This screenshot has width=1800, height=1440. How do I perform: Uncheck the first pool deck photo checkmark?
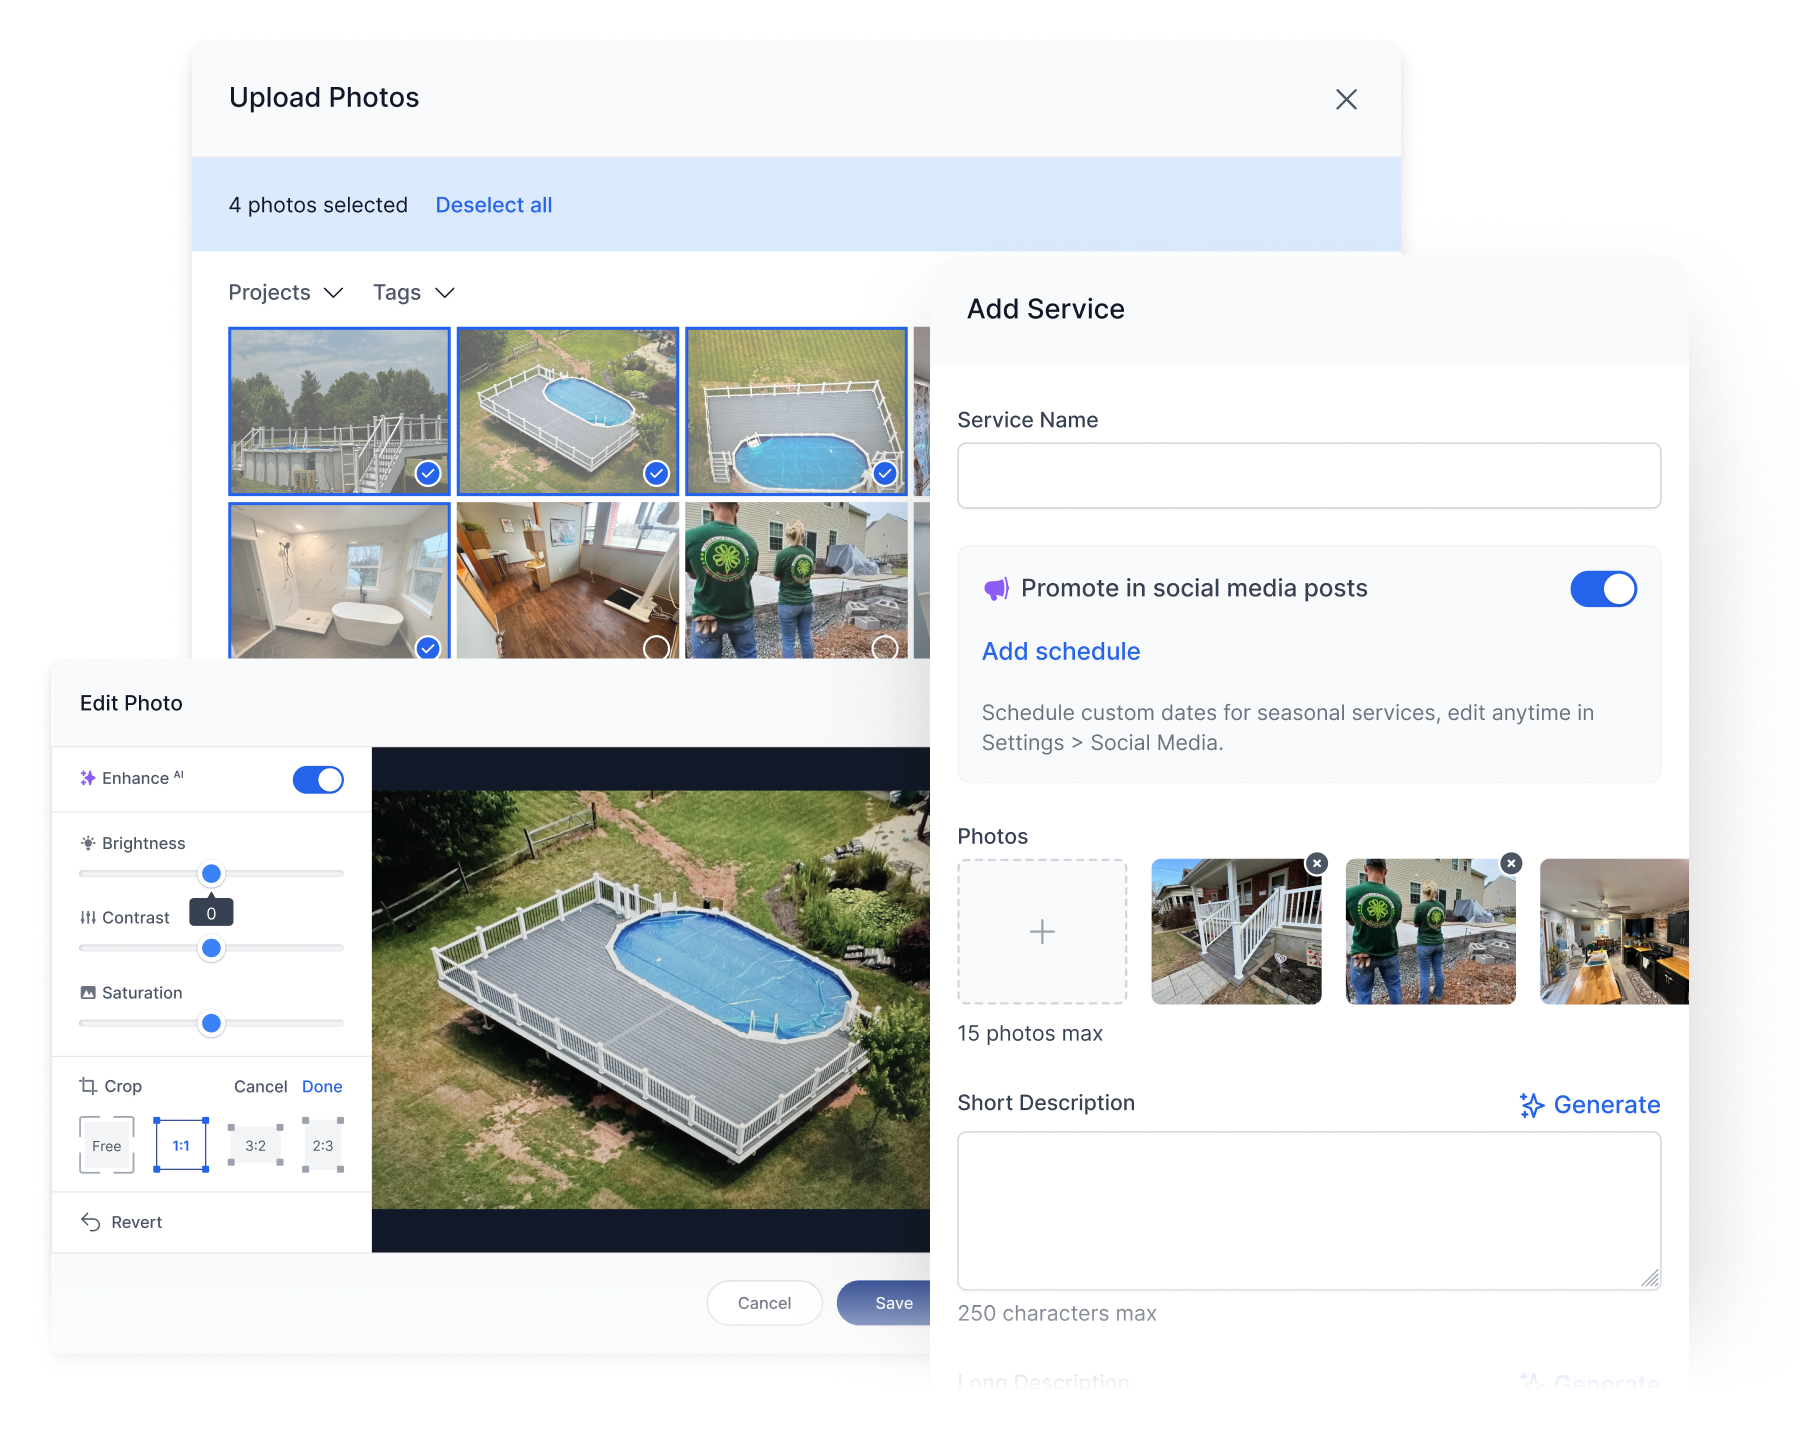point(428,473)
